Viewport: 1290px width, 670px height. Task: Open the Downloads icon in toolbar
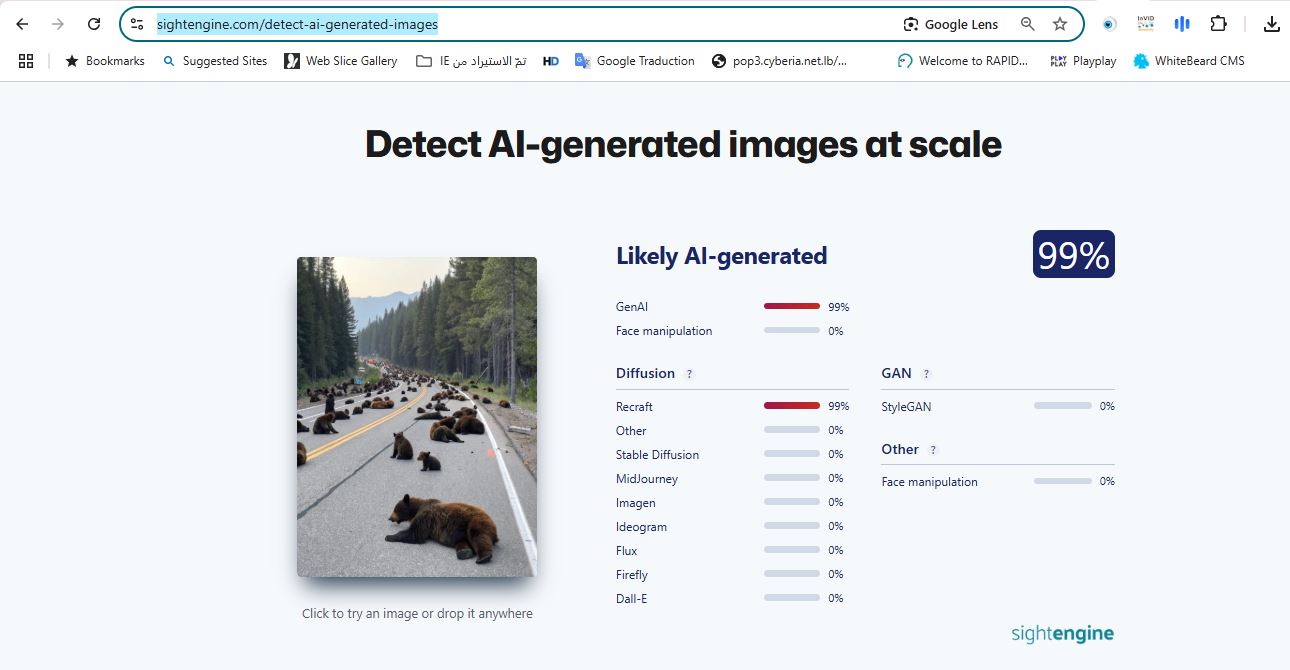click(1271, 24)
